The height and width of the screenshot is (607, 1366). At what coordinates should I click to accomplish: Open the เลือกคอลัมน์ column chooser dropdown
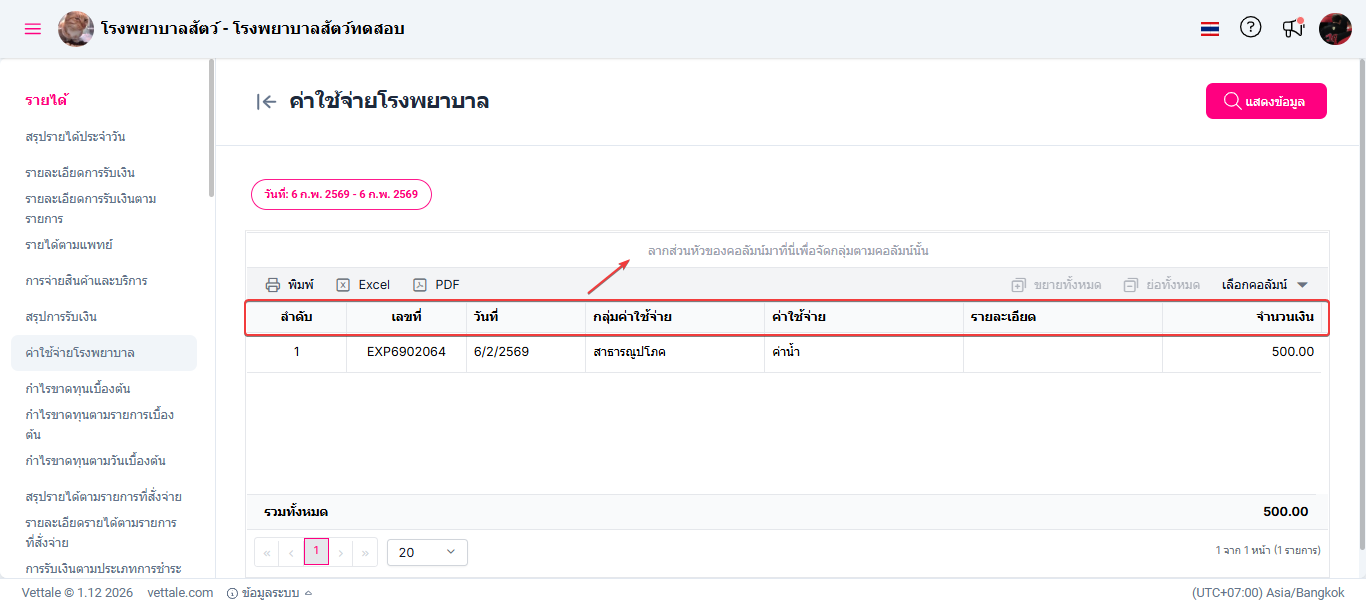click(x=1264, y=285)
